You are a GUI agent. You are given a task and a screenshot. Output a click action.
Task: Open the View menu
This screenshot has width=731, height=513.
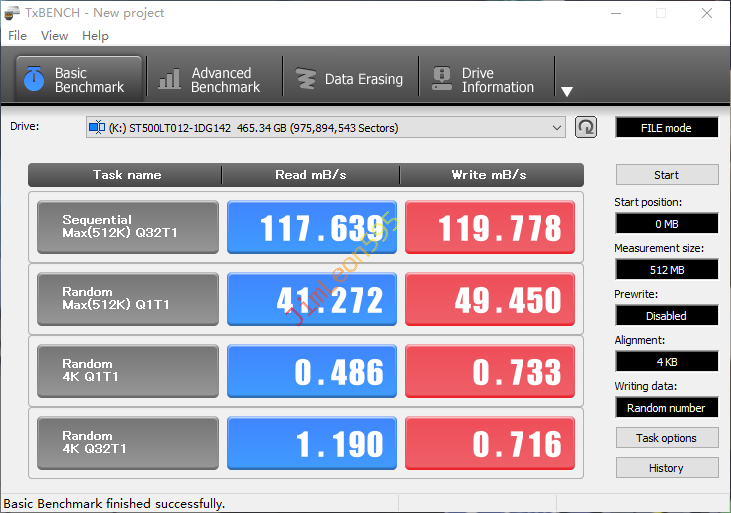[55, 36]
